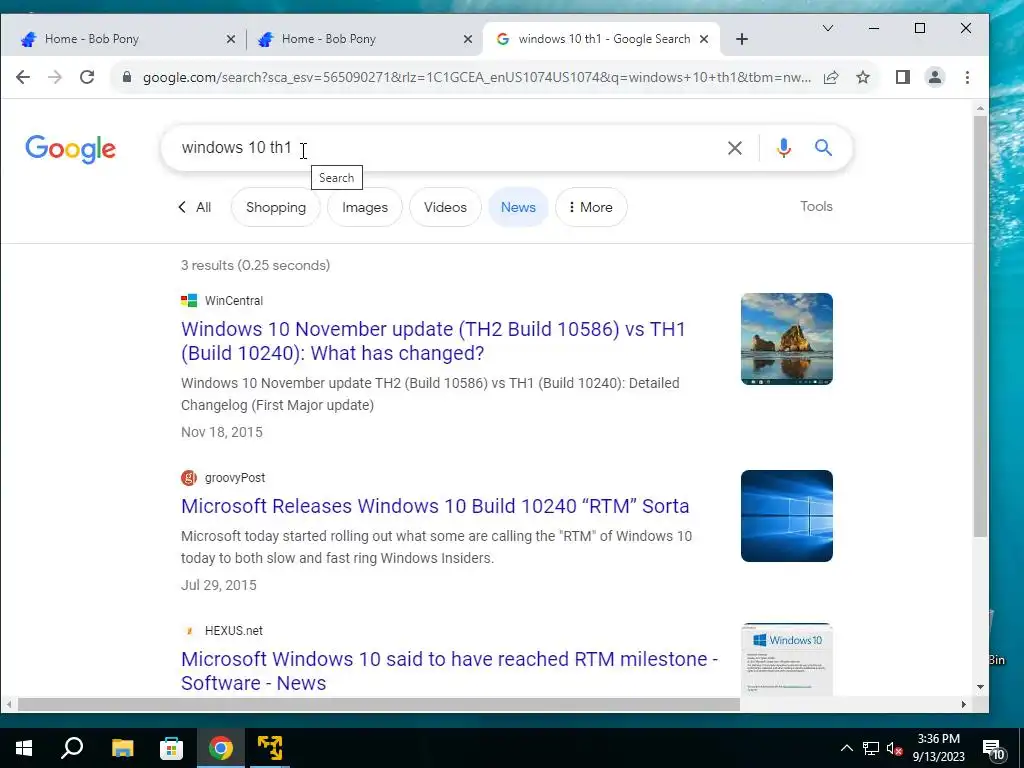Open the taskbar clock and date
The image size is (1024, 768).
click(938, 748)
